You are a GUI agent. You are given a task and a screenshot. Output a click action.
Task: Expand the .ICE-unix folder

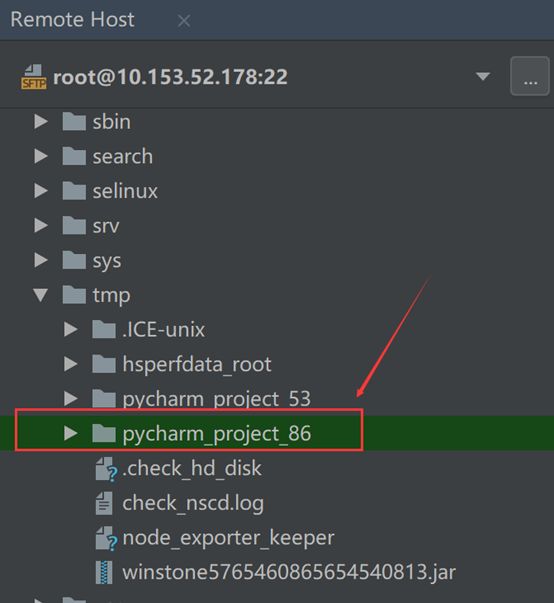(x=70, y=330)
